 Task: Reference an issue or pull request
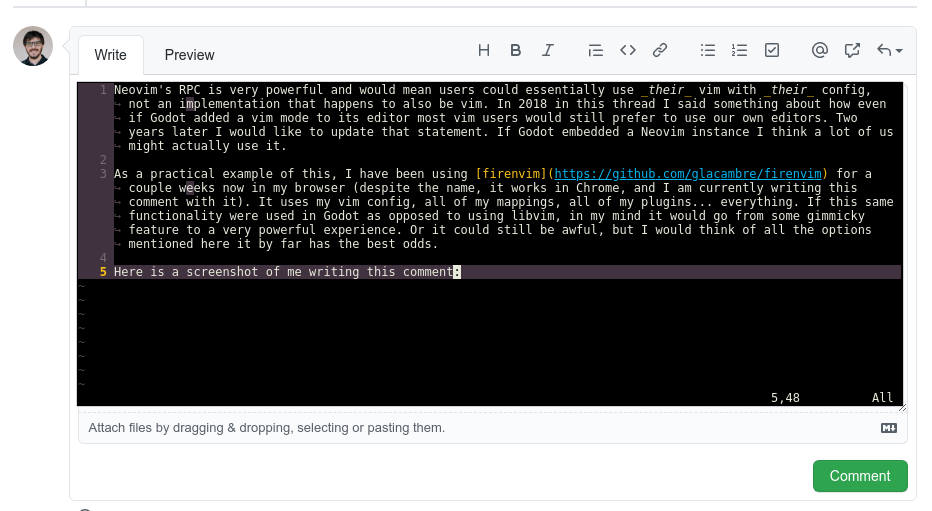(852, 51)
